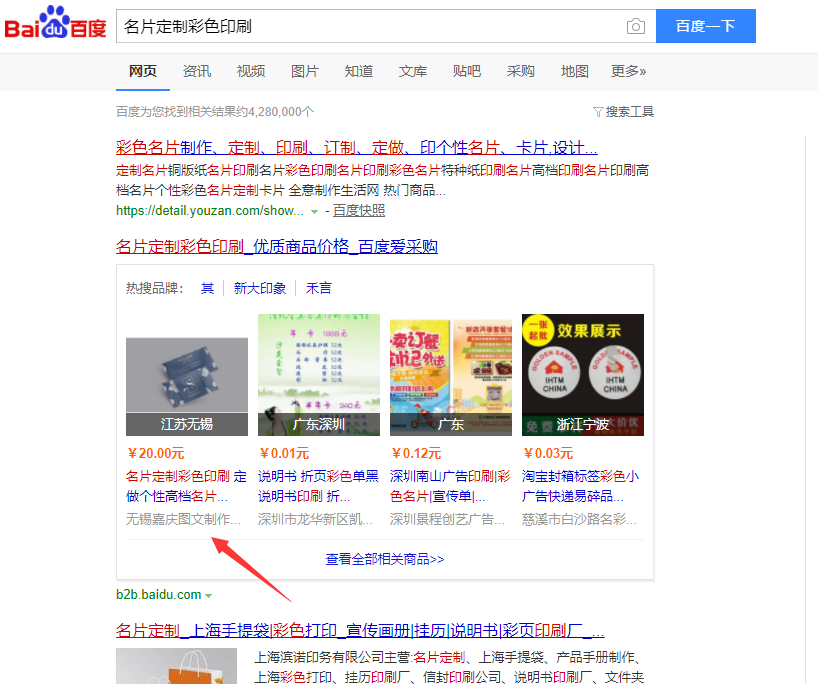Viewport: 818px width, 684px height.
Task: Click the 新大印象 brand link
Action: [x=260, y=288]
